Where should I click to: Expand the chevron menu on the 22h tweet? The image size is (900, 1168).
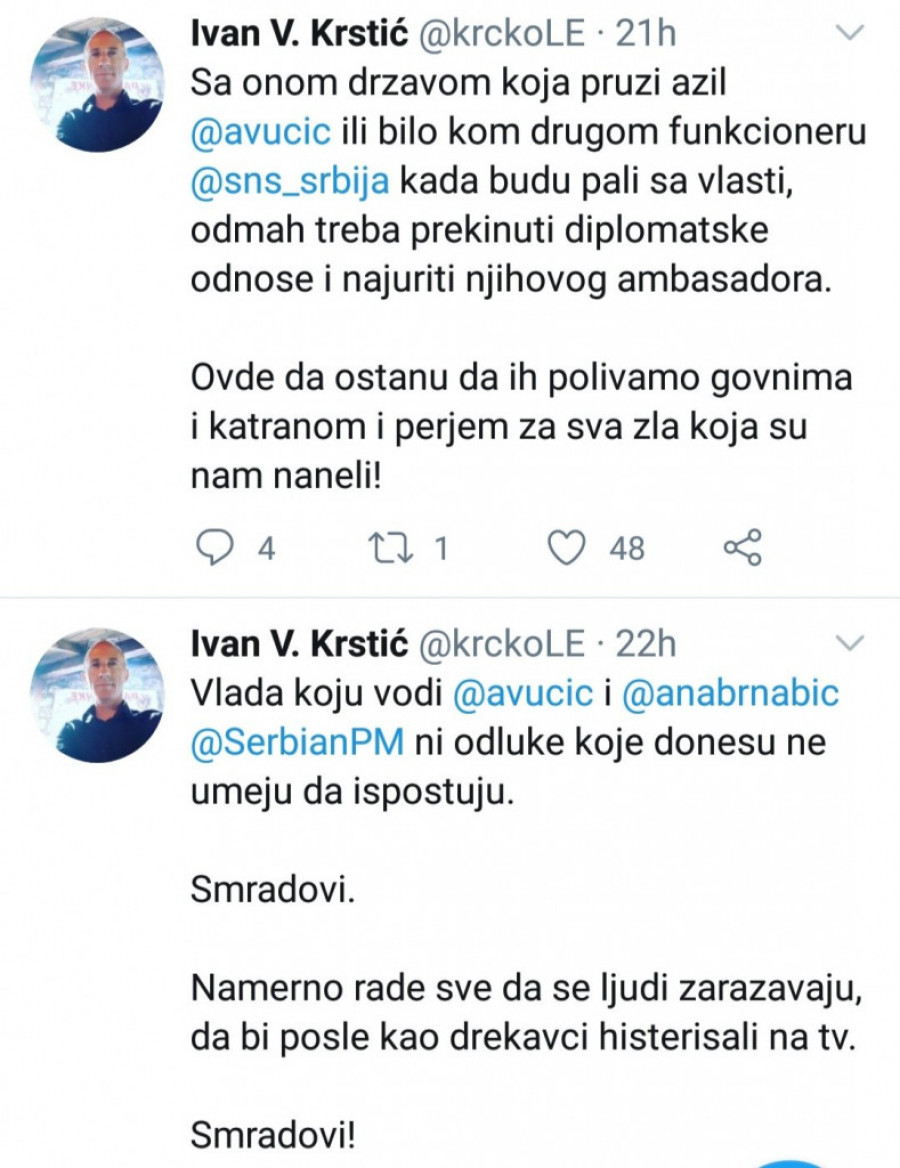[x=849, y=640]
